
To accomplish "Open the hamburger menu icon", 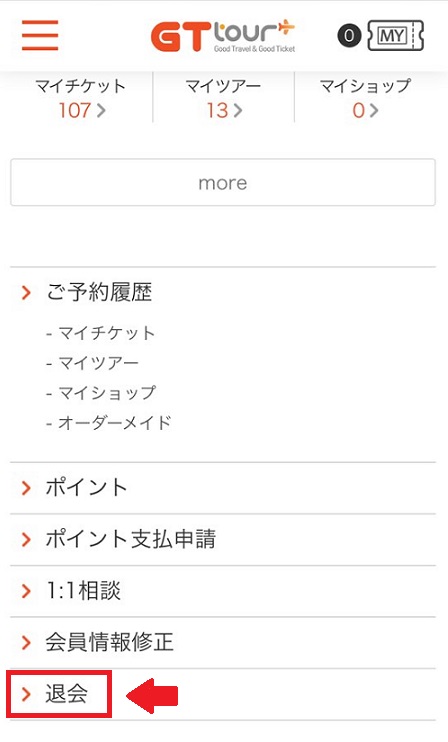I will coord(40,35).
